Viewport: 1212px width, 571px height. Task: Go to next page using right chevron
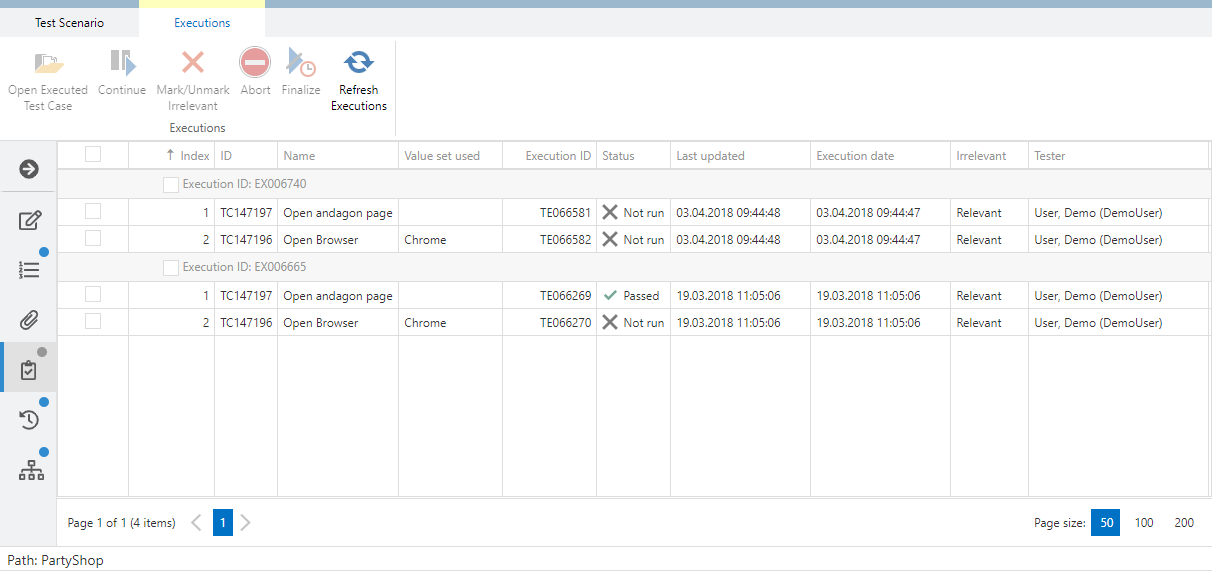(x=246, y=522)
